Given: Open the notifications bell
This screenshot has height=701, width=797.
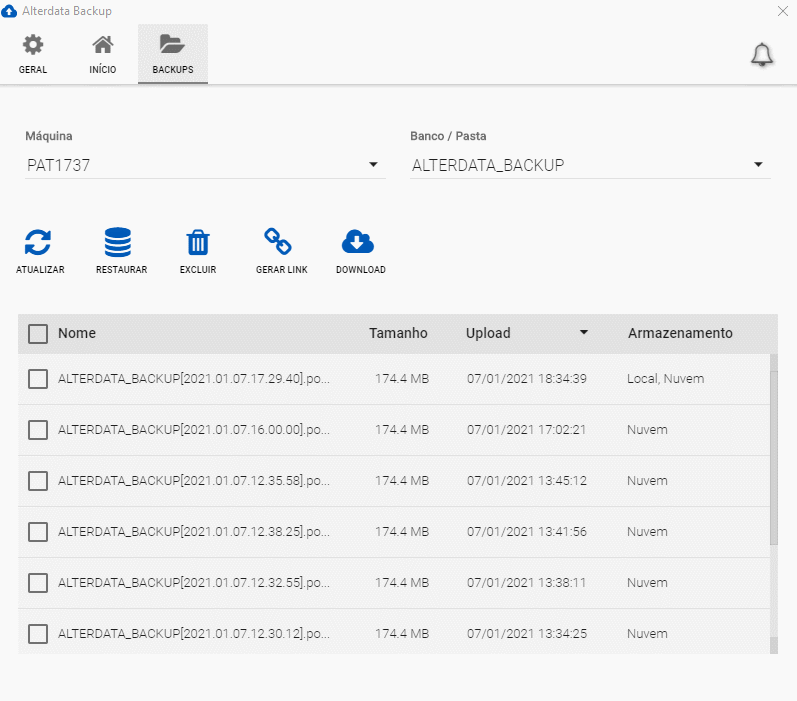Looking at the screenshot, I should pyautogui.click(x=762, y=55).
